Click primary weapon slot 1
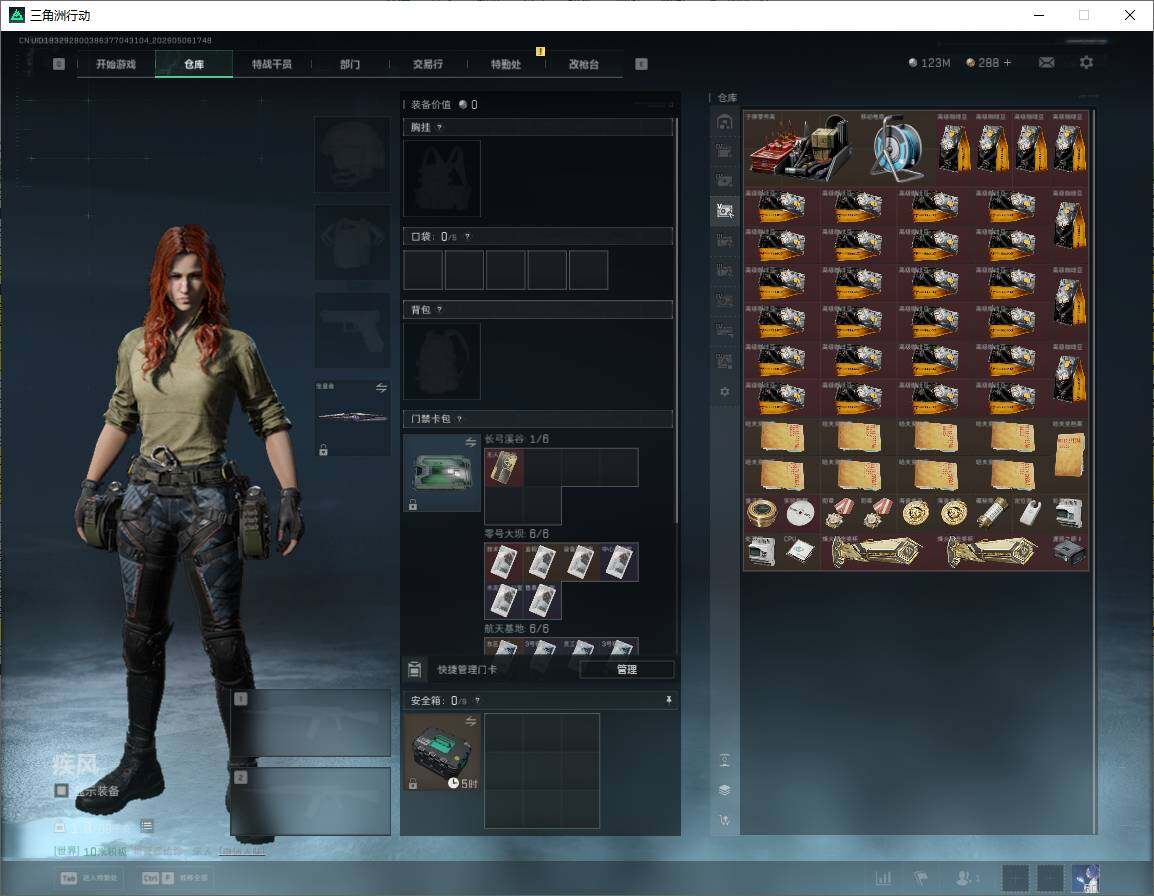The image size is (1154, 896). pyautogui.click(x=311, y=723)
